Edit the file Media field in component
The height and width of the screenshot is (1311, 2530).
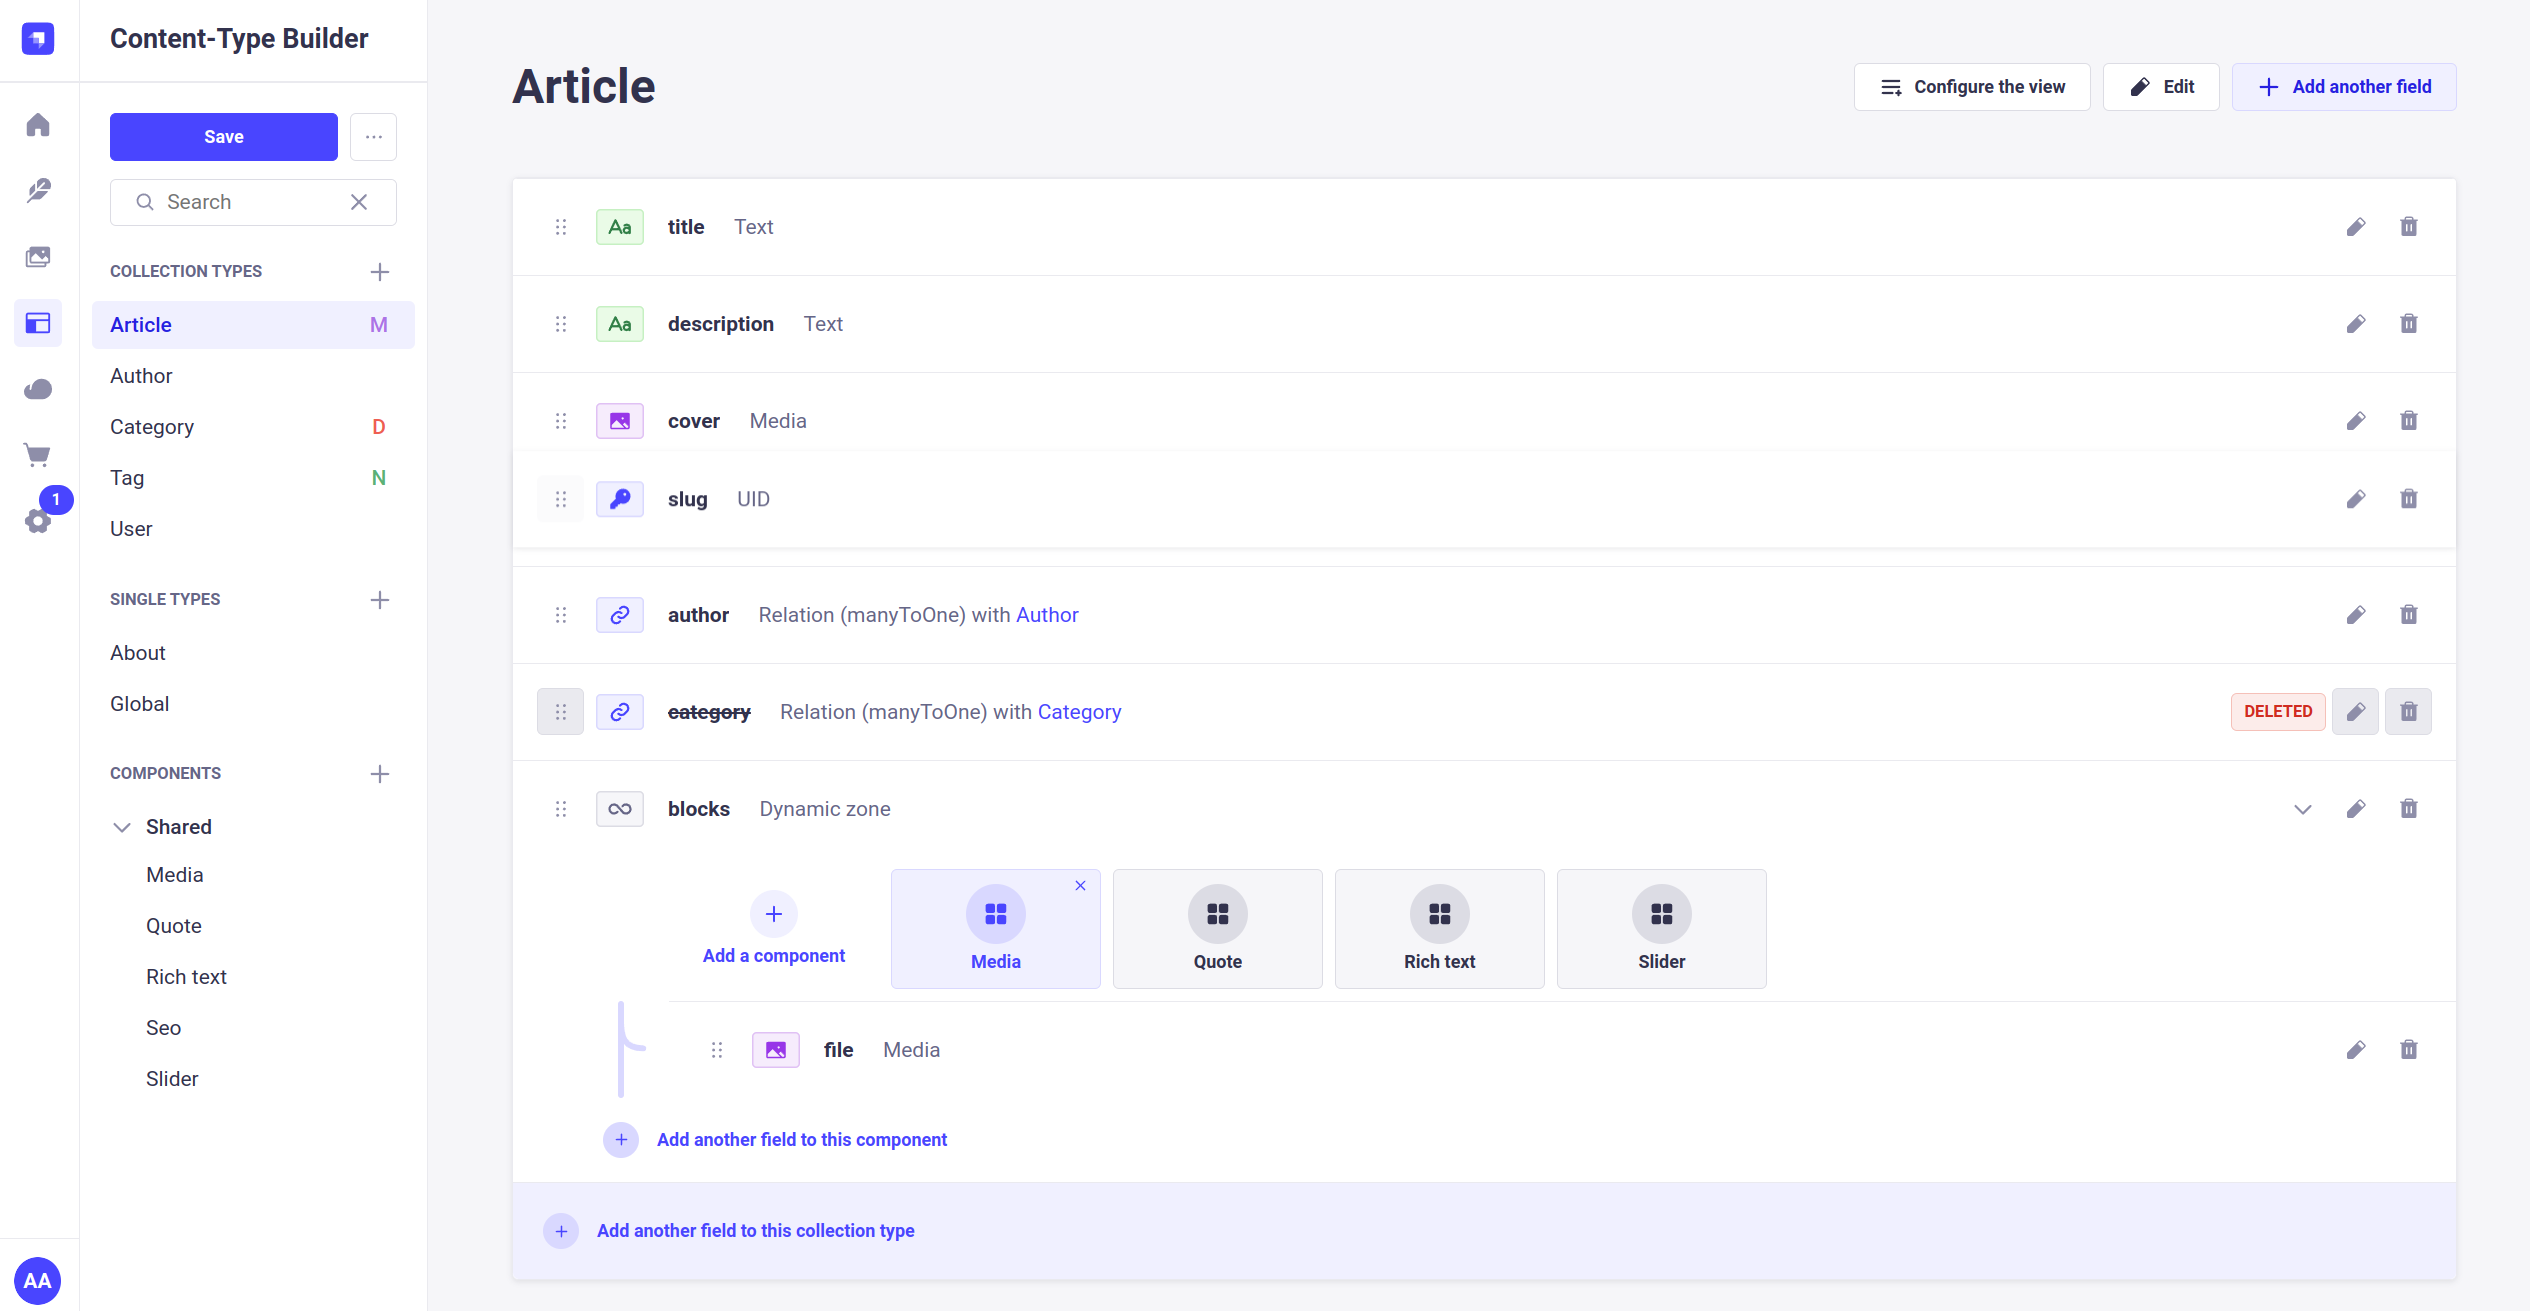coord(2356,1050)
